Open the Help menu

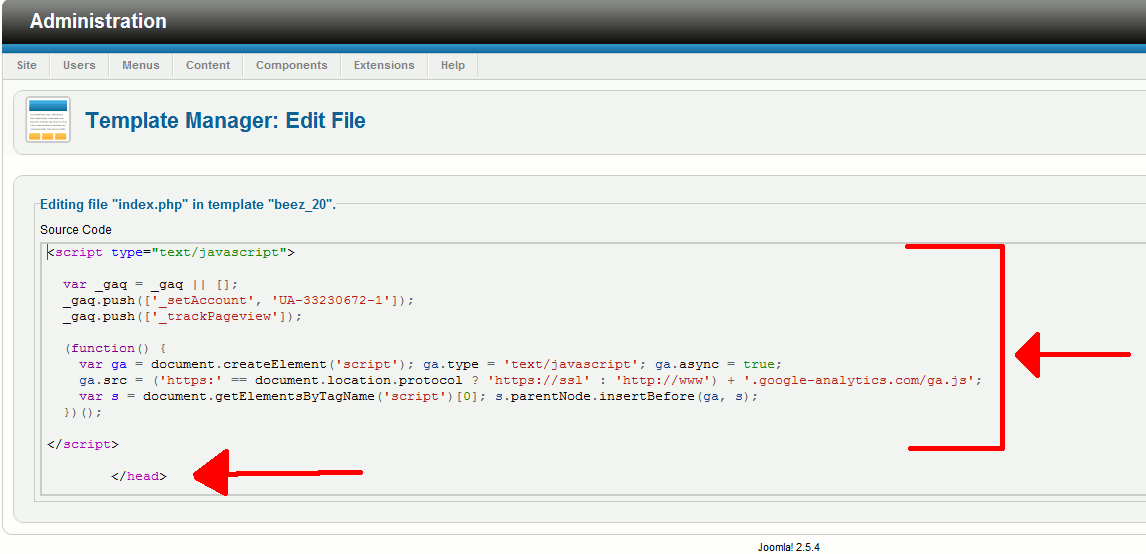click(453, 65)
